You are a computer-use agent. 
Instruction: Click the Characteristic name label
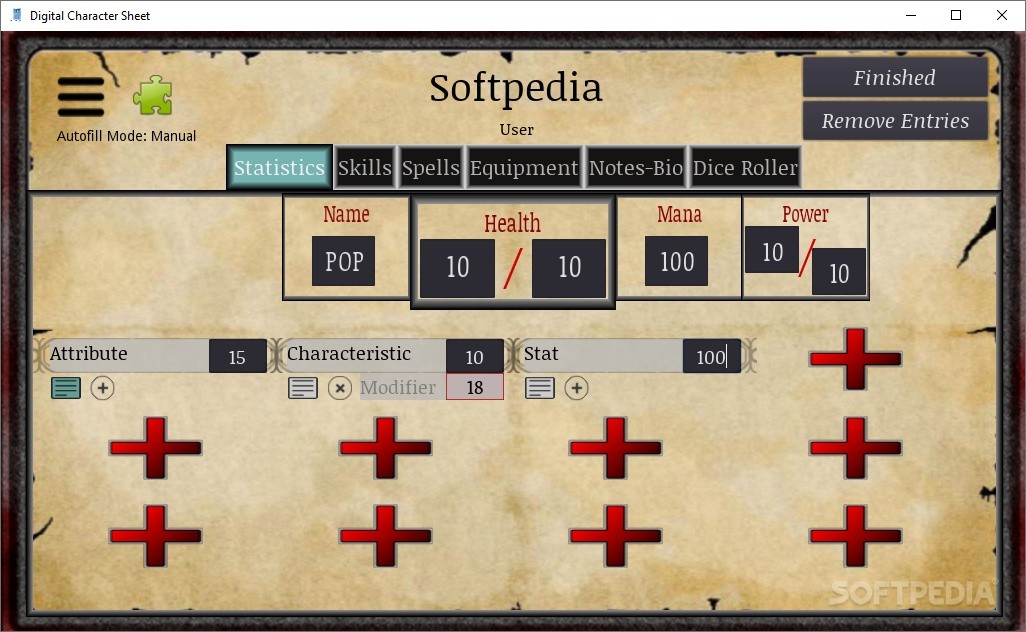(349, 354)
